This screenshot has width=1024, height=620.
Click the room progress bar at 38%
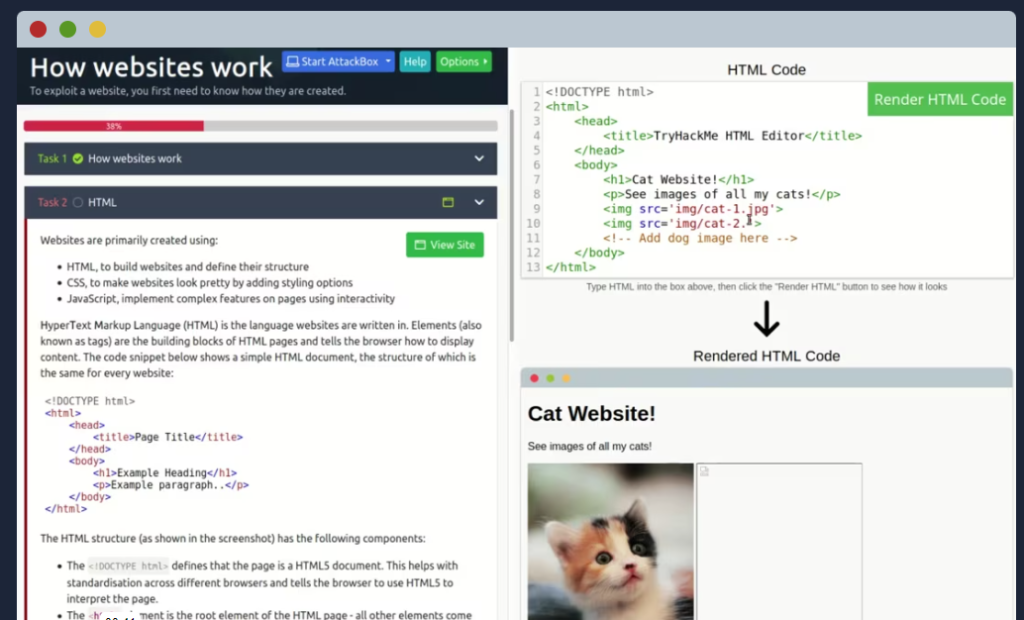point(261,126)
